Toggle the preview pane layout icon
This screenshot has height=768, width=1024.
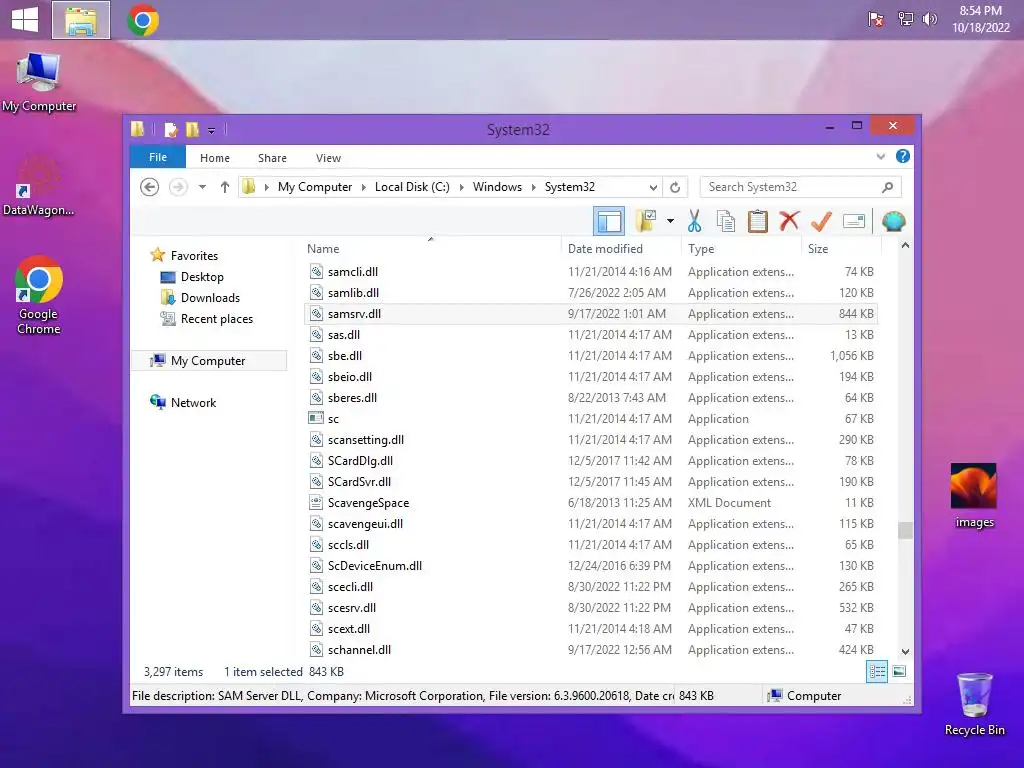click(x=609, y=221)
